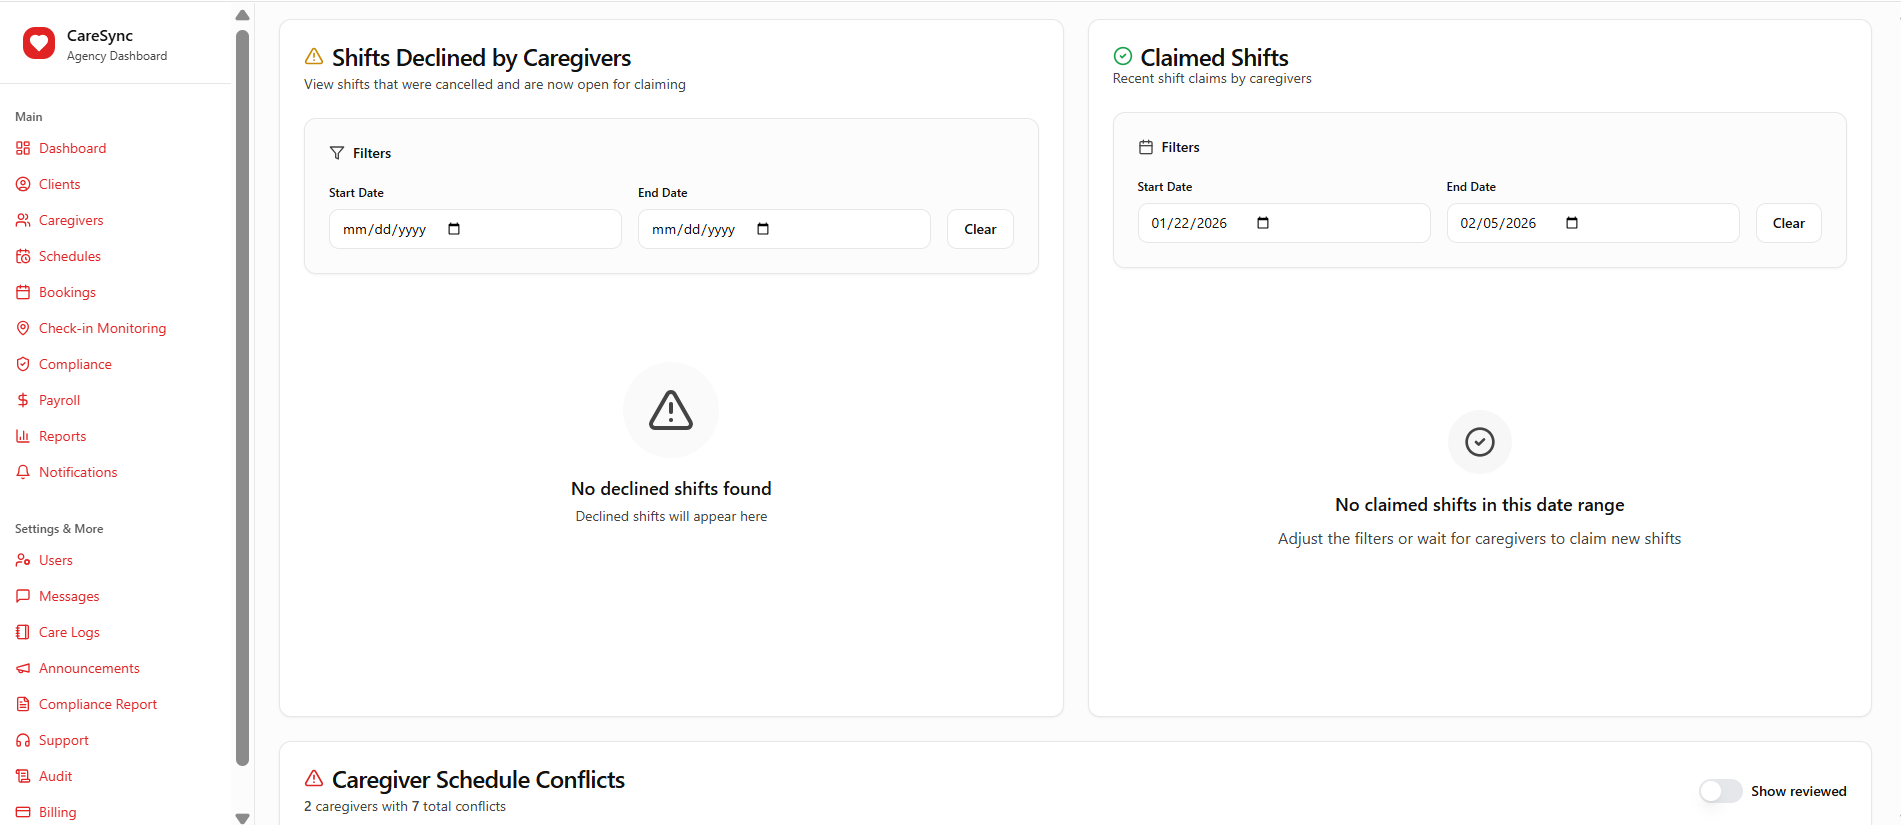Click the Care Logs notebook icon
Screen dimensions: 1901x825
click(23, 632)
